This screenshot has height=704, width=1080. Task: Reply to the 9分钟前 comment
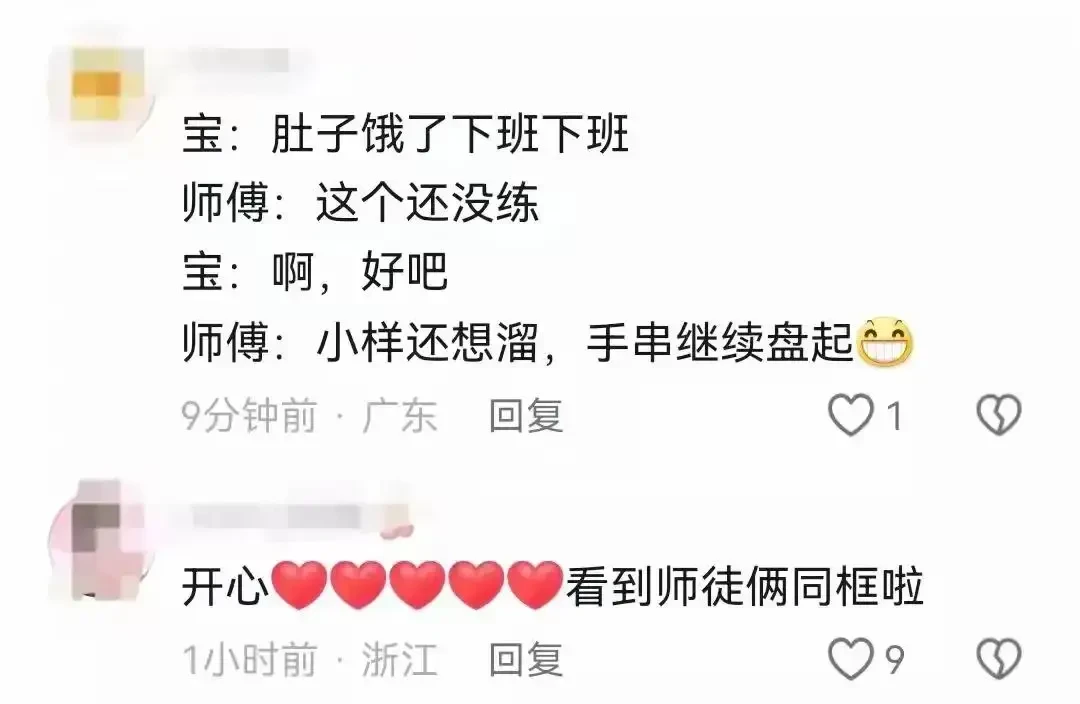[x=526, y=416]
